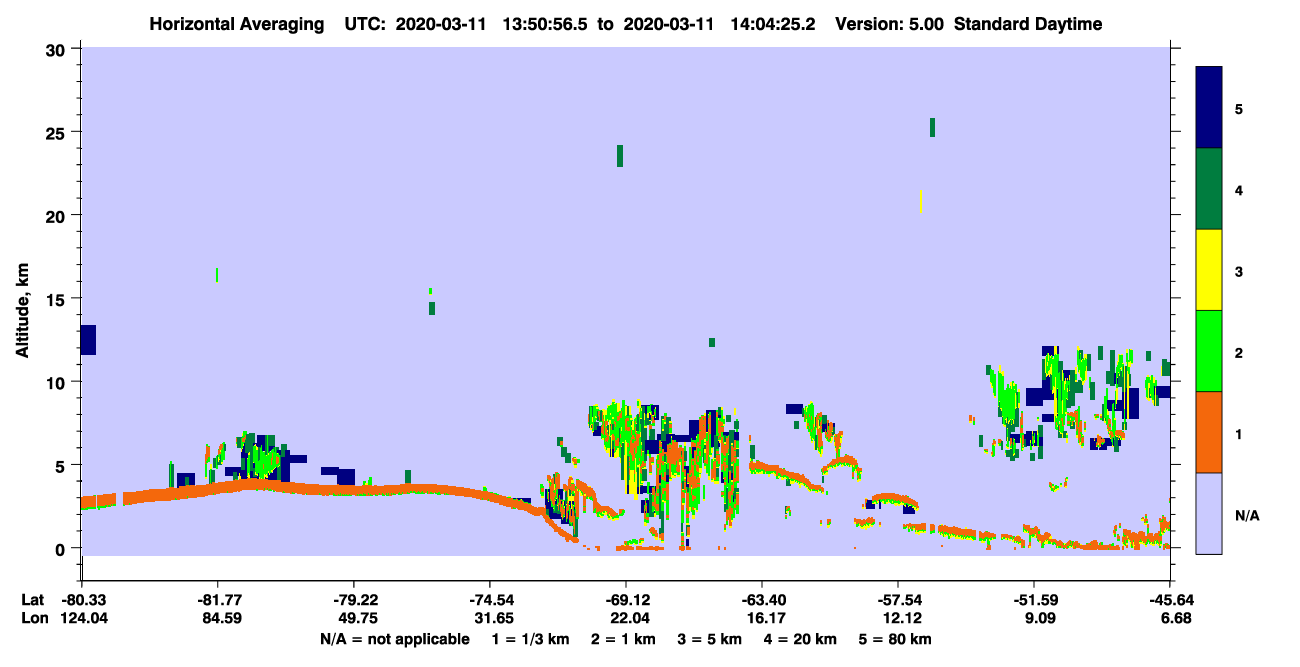
Task: Click latitude value -74.54
Action: pos(490,600)
